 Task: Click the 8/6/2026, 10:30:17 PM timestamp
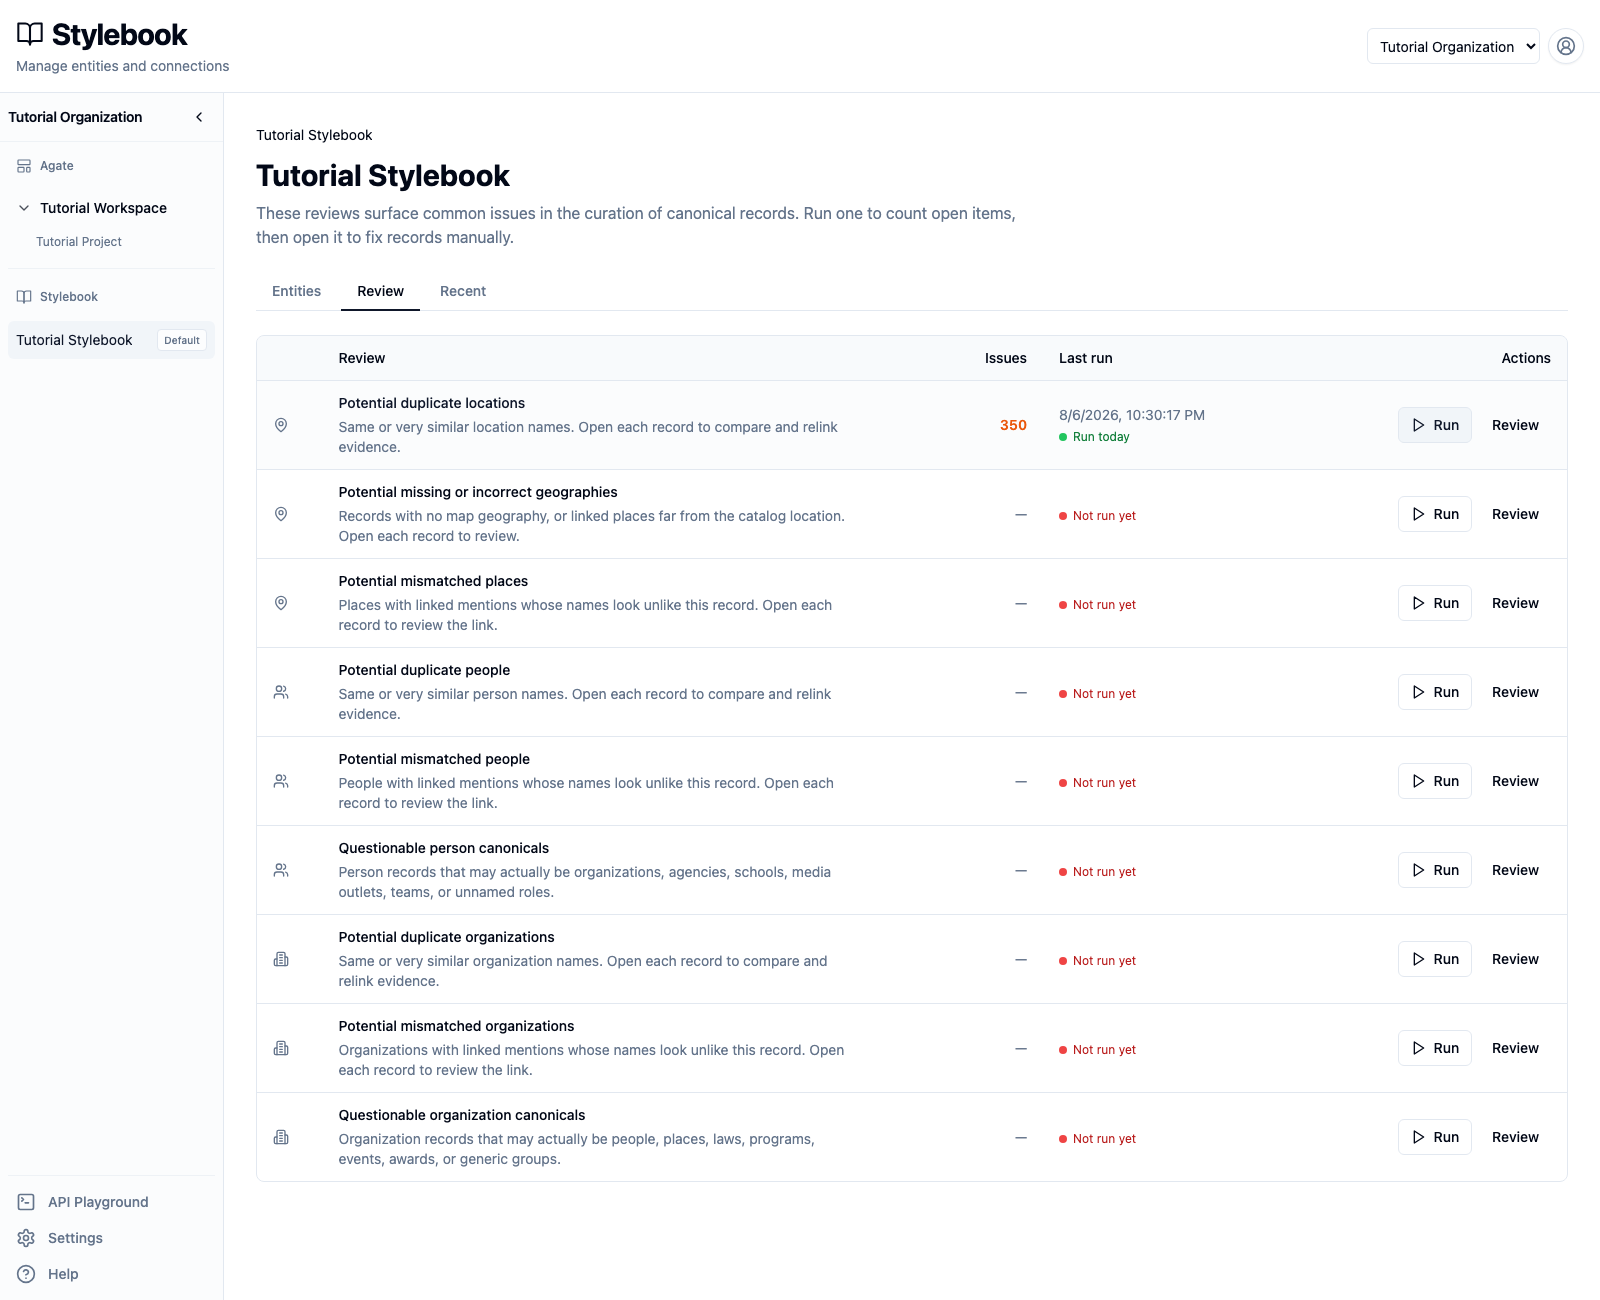[1132, 415]
